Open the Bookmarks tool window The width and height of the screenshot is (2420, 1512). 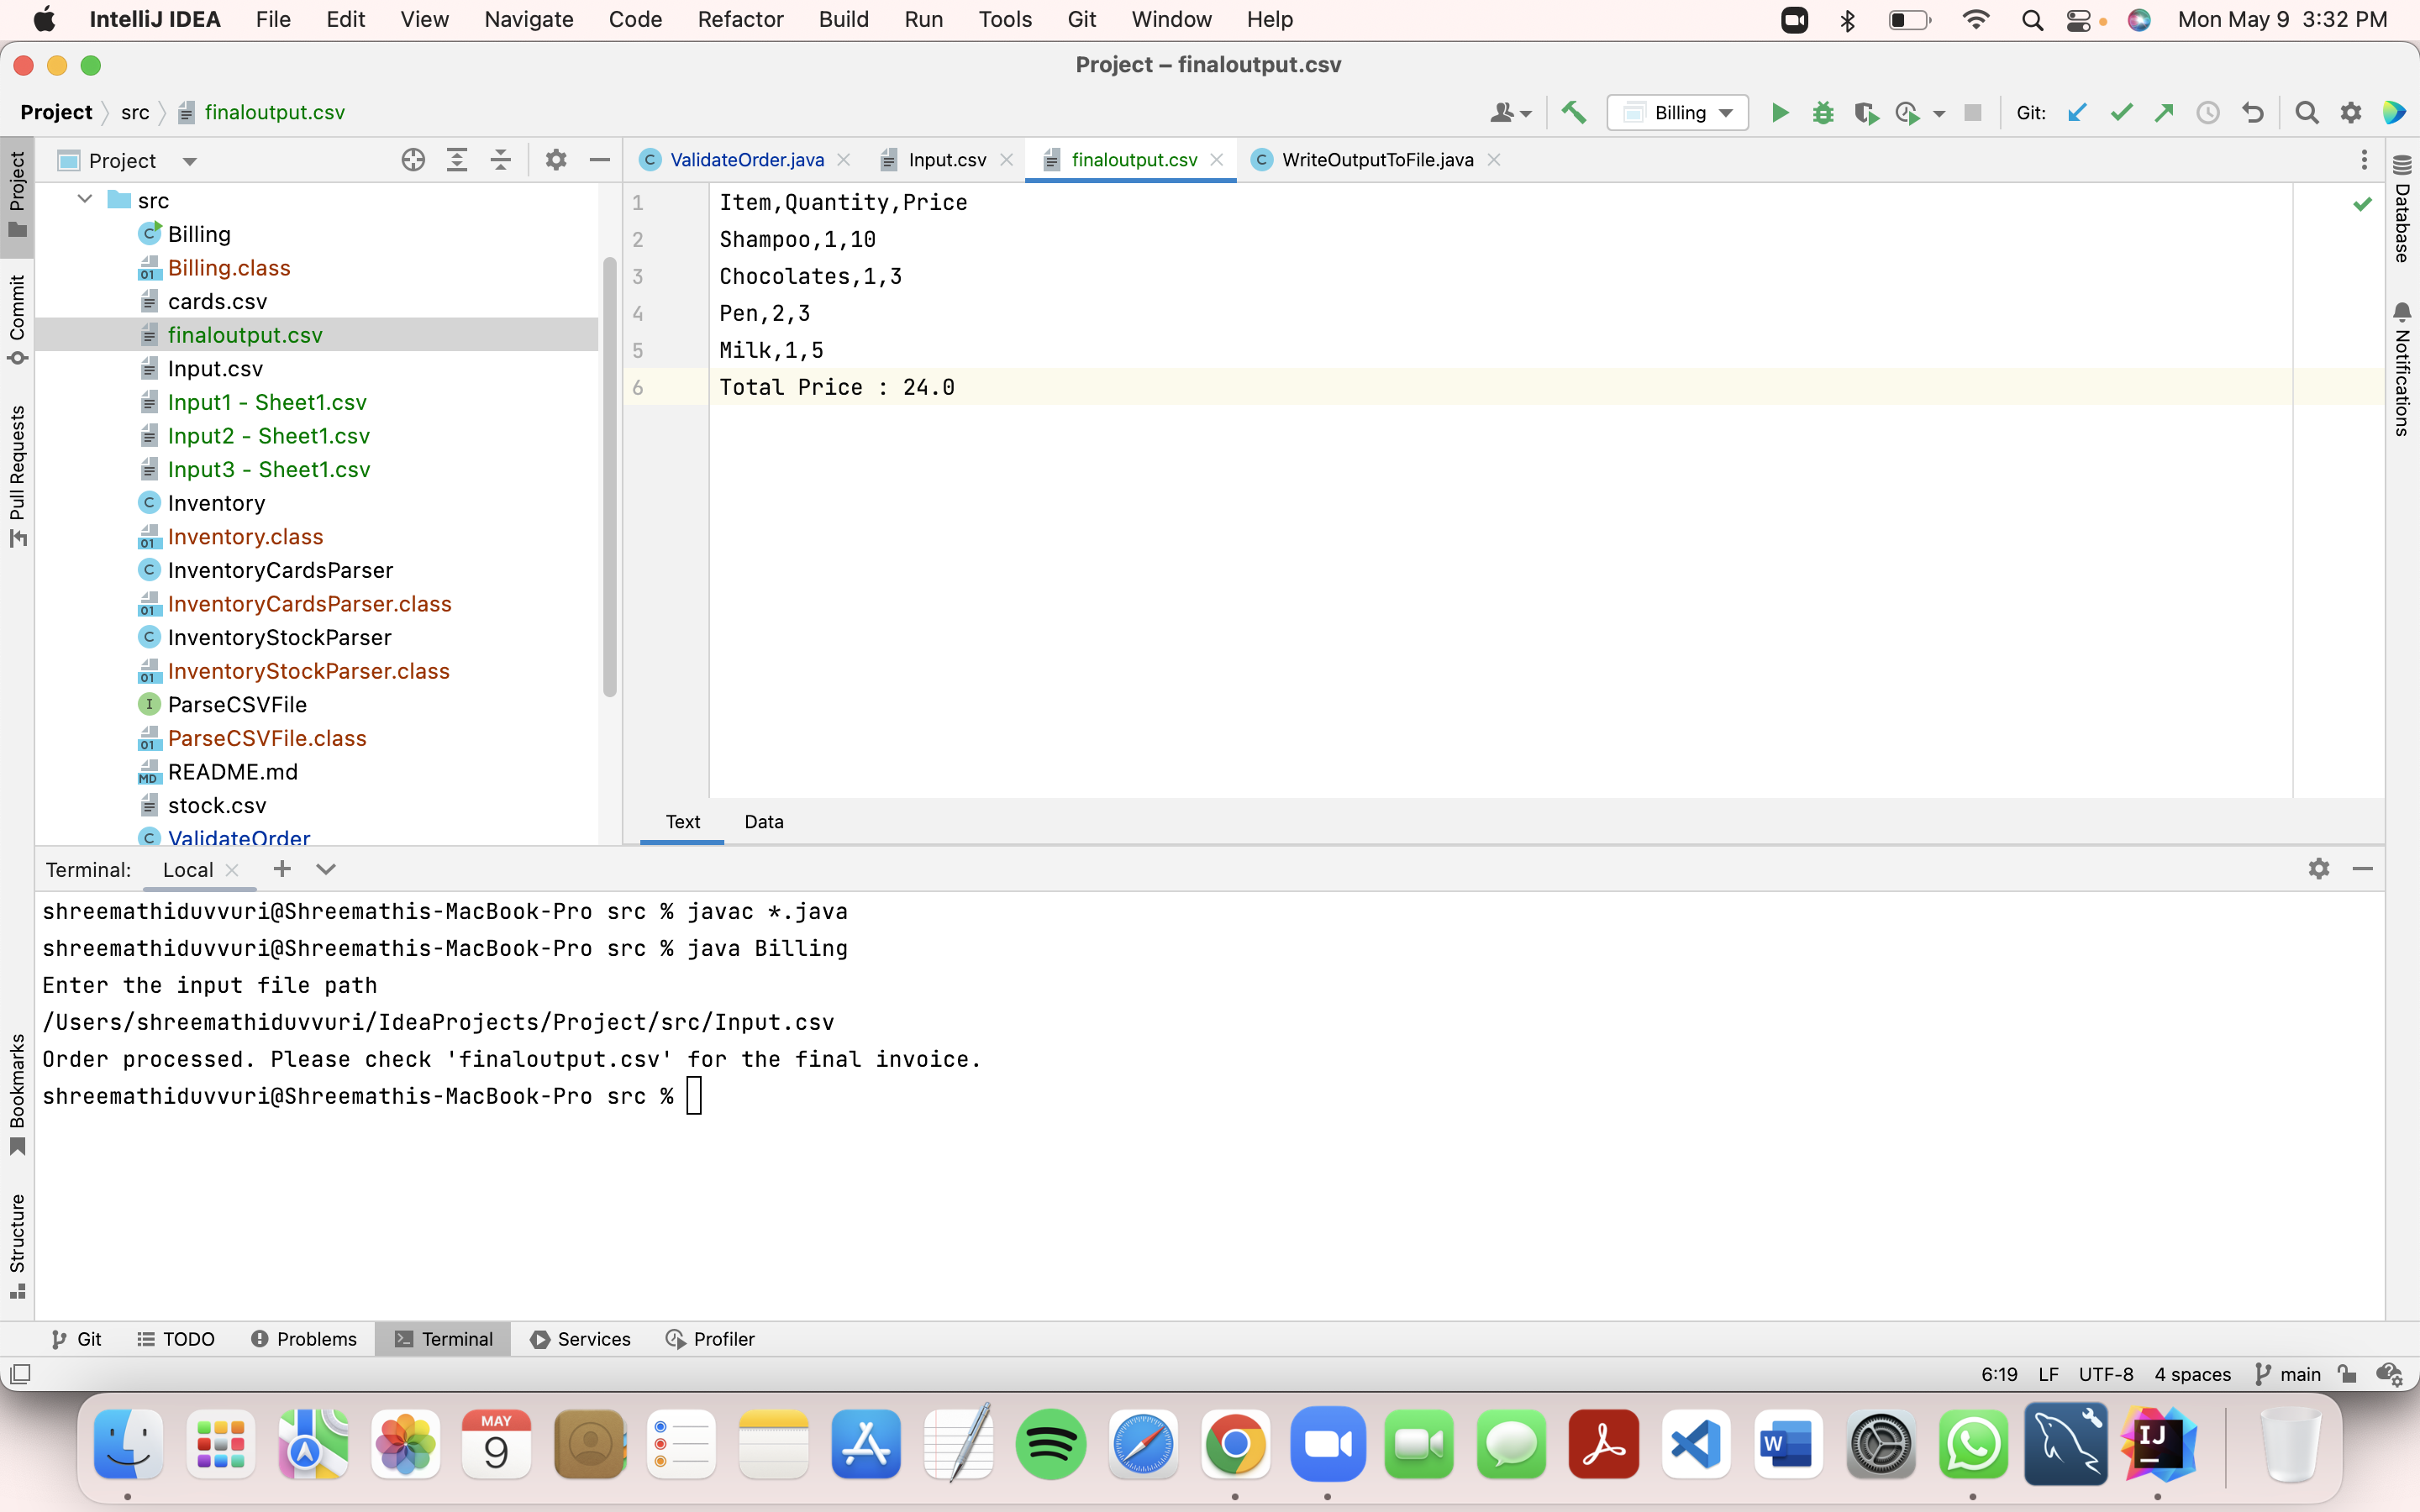click(x=17, y=1094)
